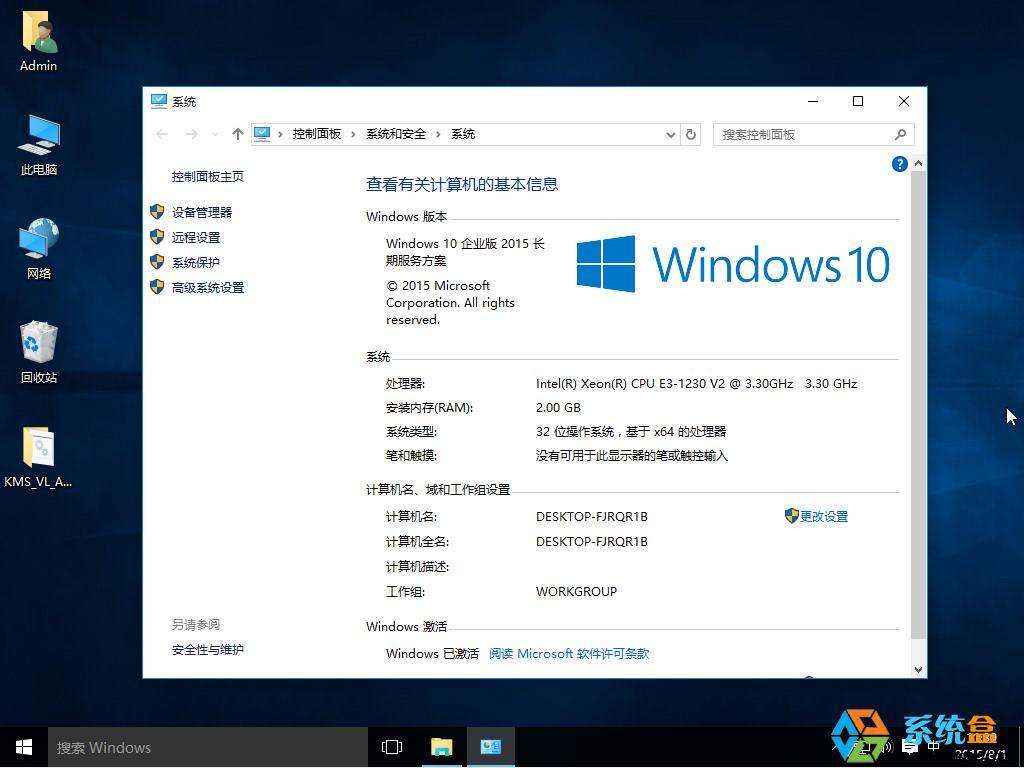Open the 网络 desktop icon

37,240
